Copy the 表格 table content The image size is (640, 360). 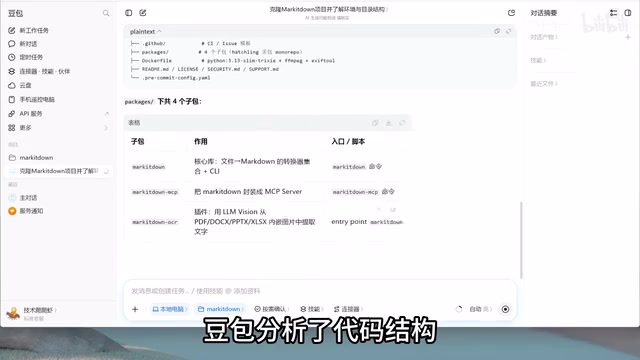pyautogui.click(x=375, y=123)
